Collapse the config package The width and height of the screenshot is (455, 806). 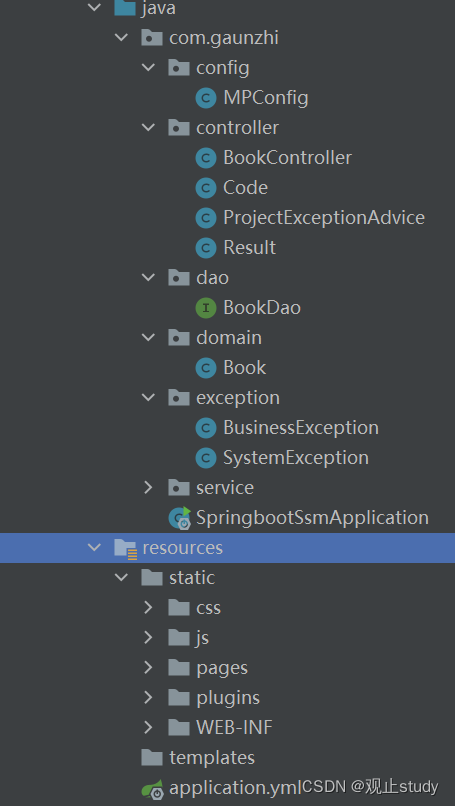click(x=149, y=68)
